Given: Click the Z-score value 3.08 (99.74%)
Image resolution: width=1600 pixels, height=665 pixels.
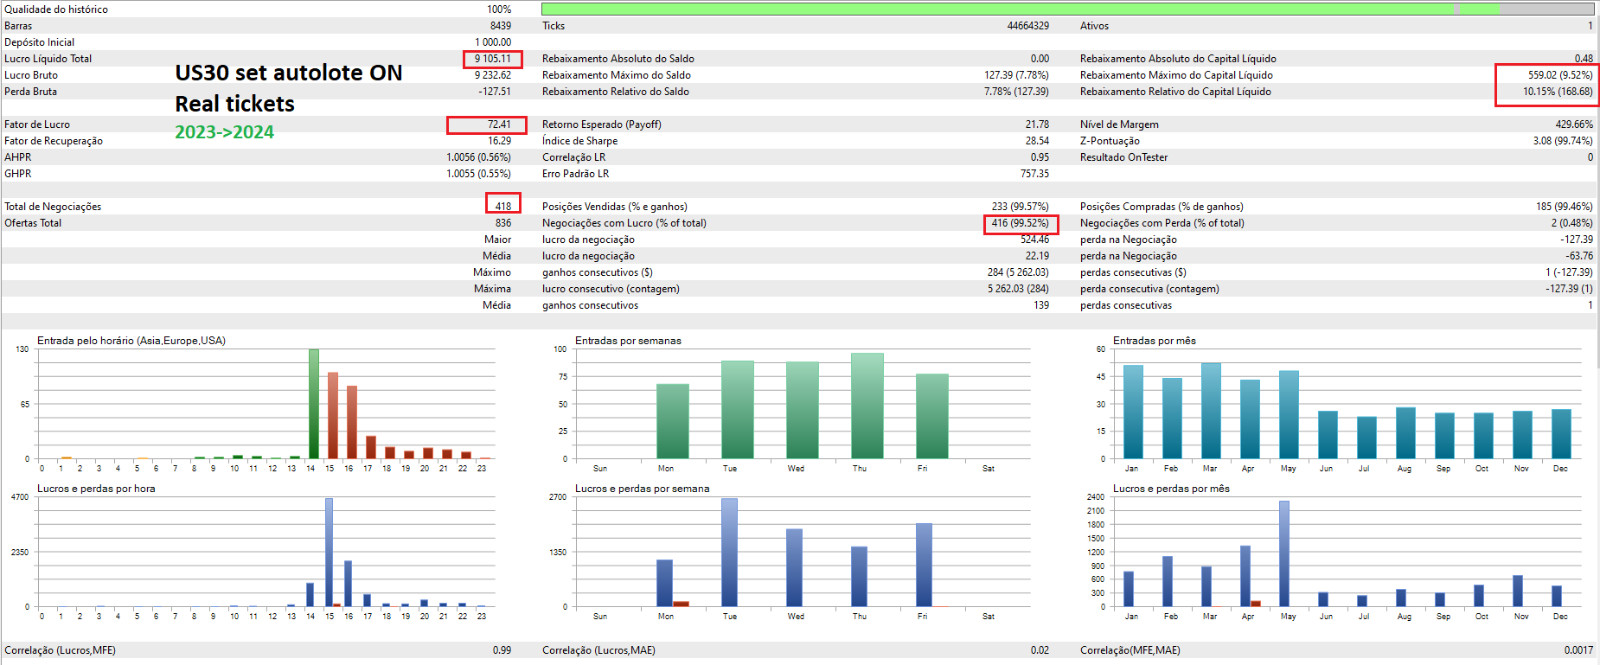Looking at the screenshot, I should [1563, 141].
